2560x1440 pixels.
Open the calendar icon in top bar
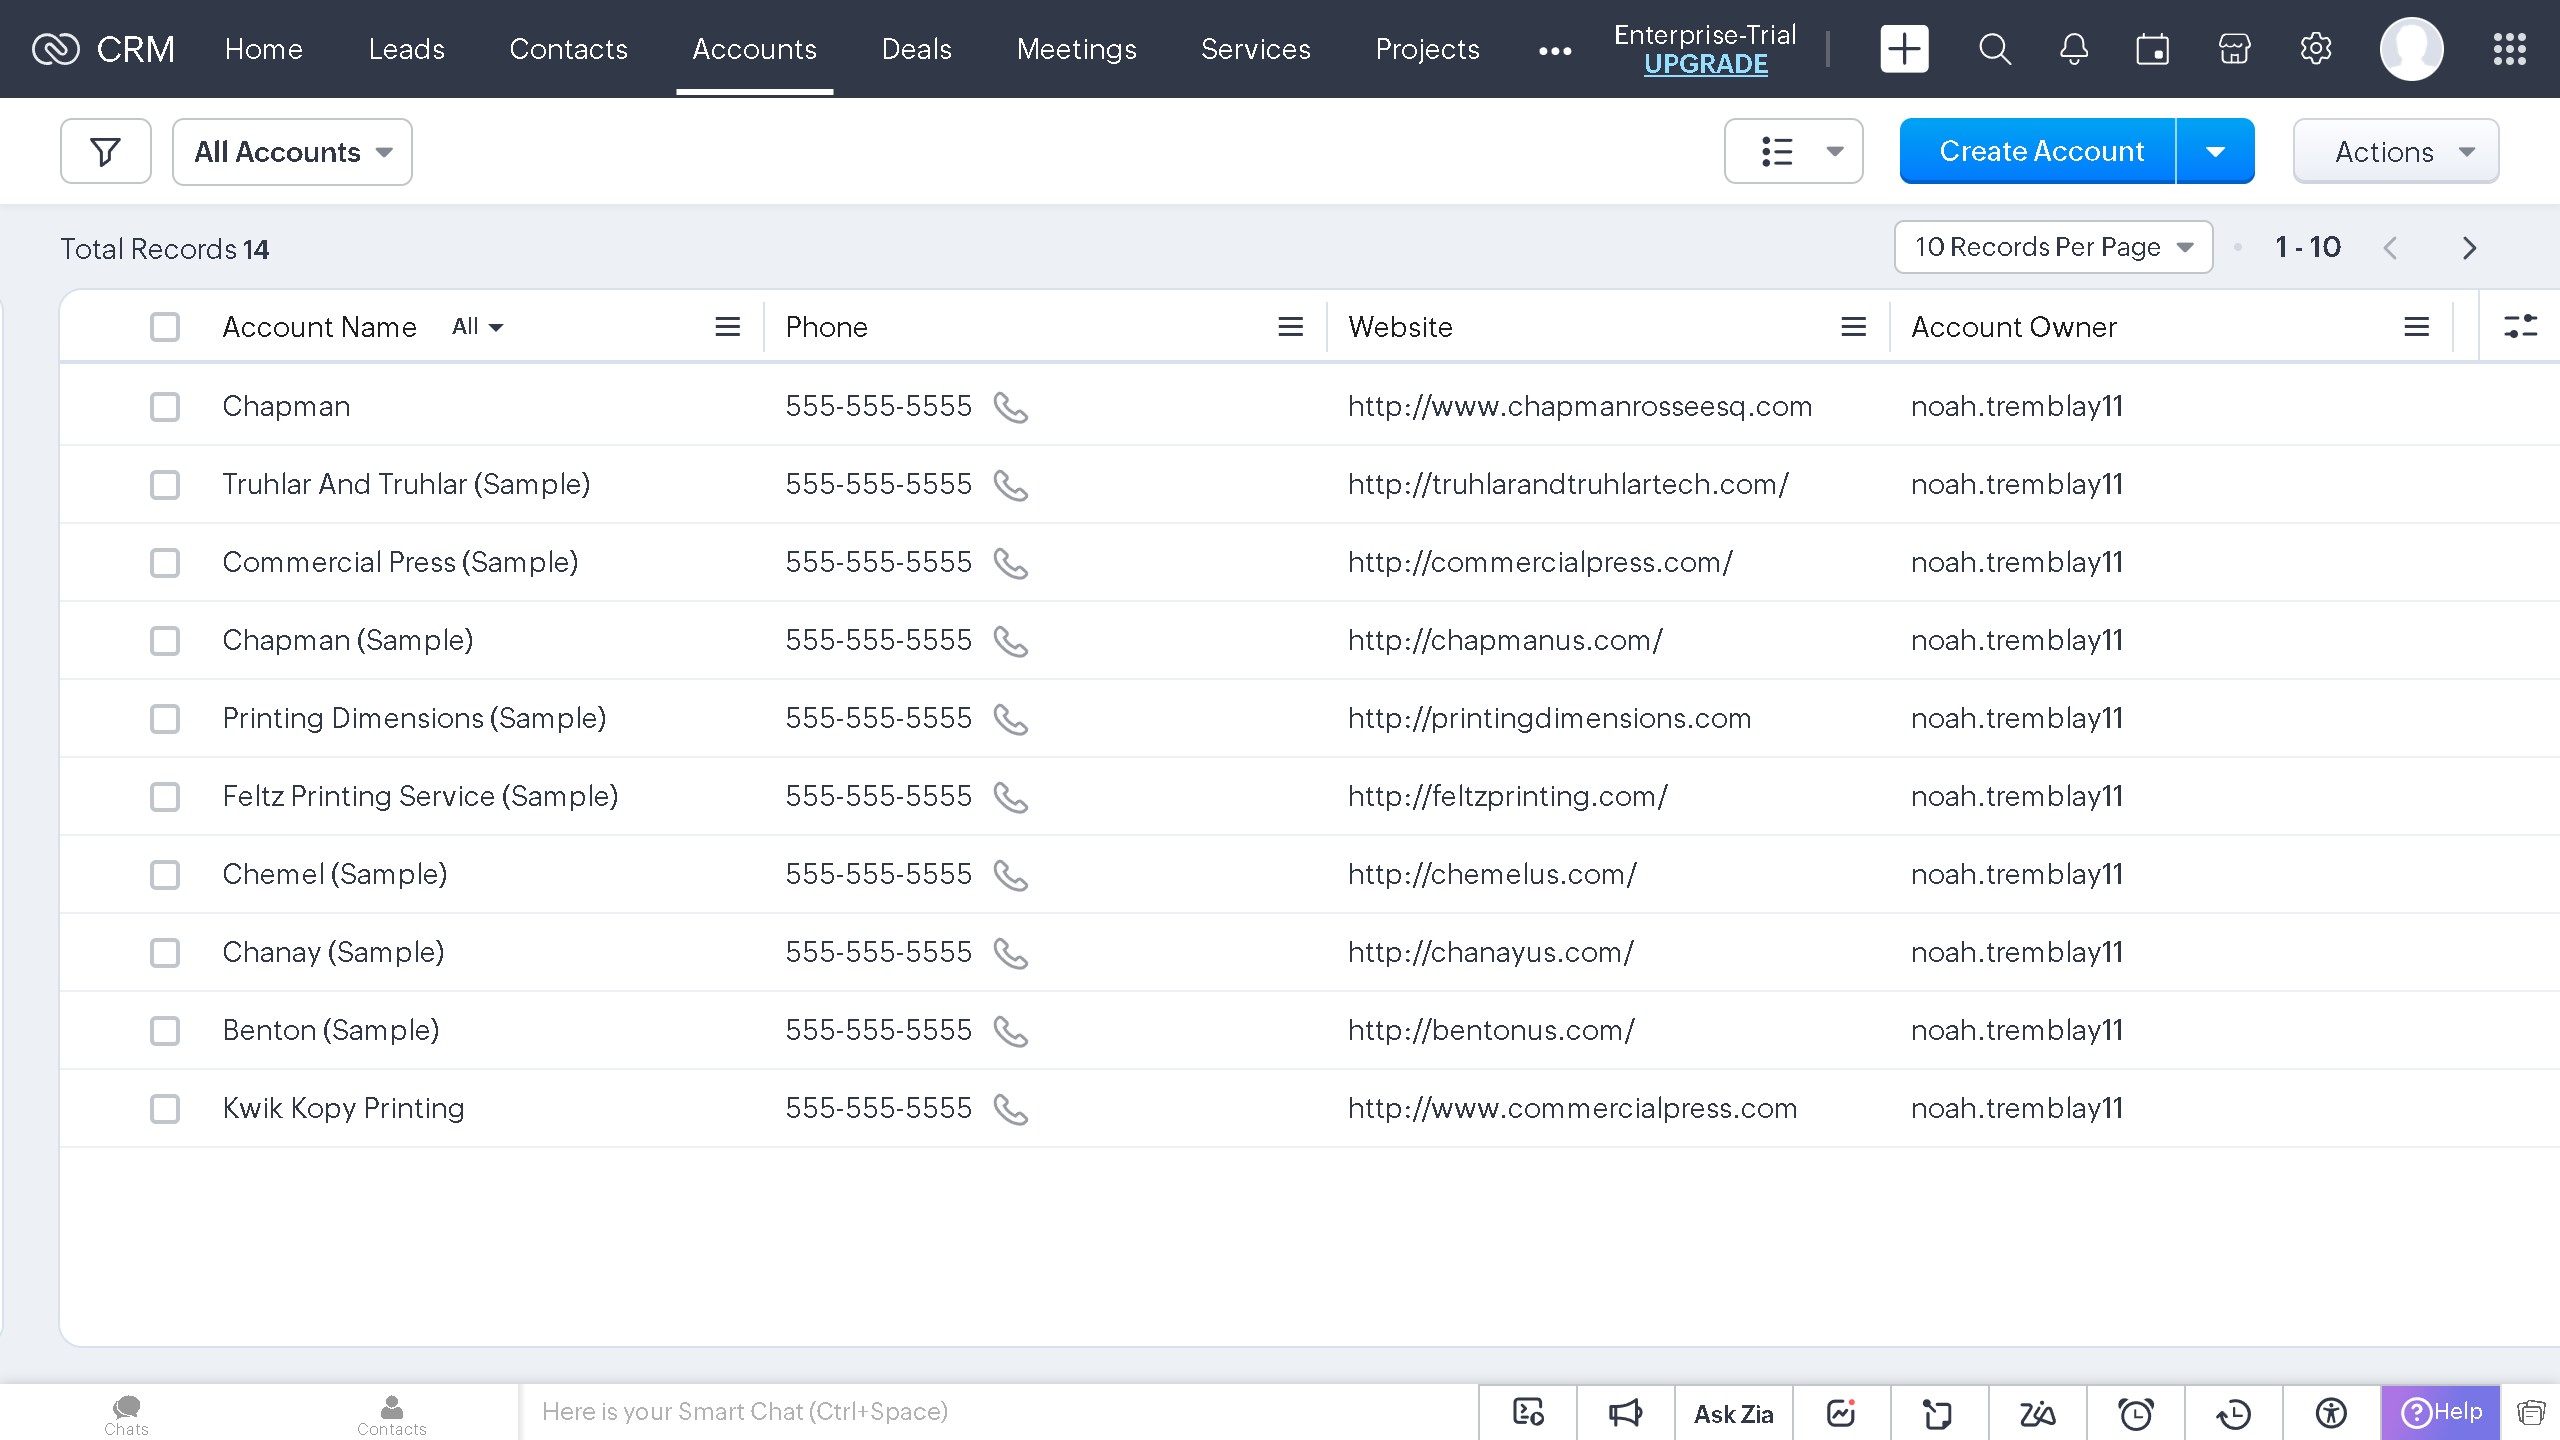coord(2152,49)
